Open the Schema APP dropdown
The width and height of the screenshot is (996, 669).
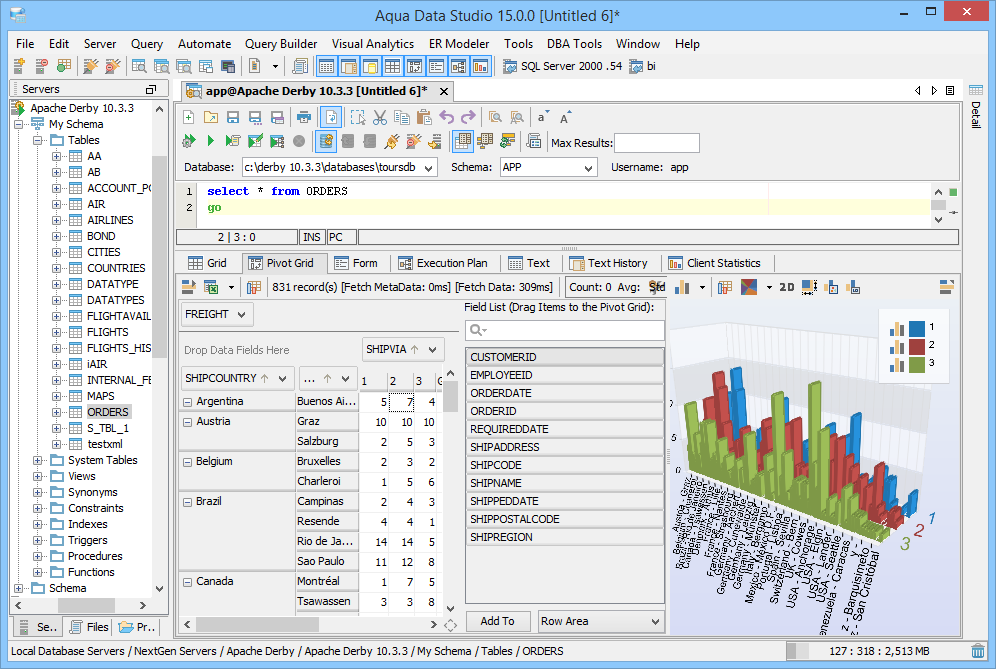coord(588,168)
